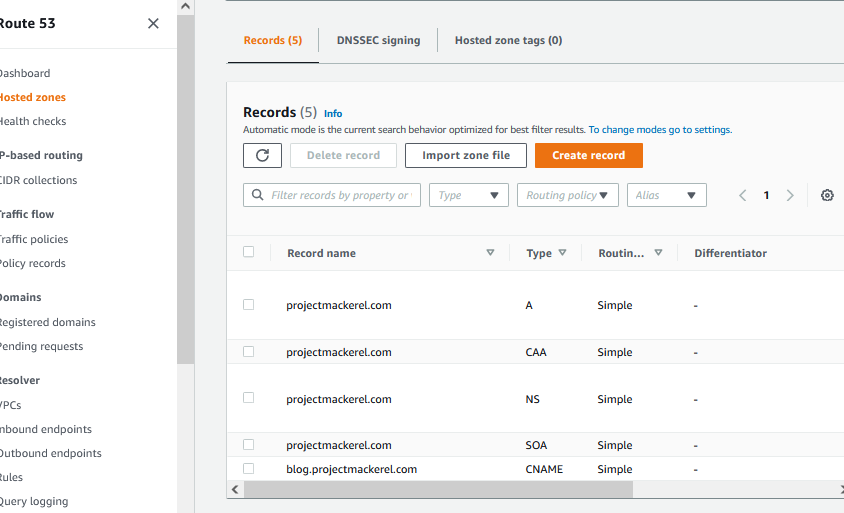Click the Import zone file button

pos(465,155)
